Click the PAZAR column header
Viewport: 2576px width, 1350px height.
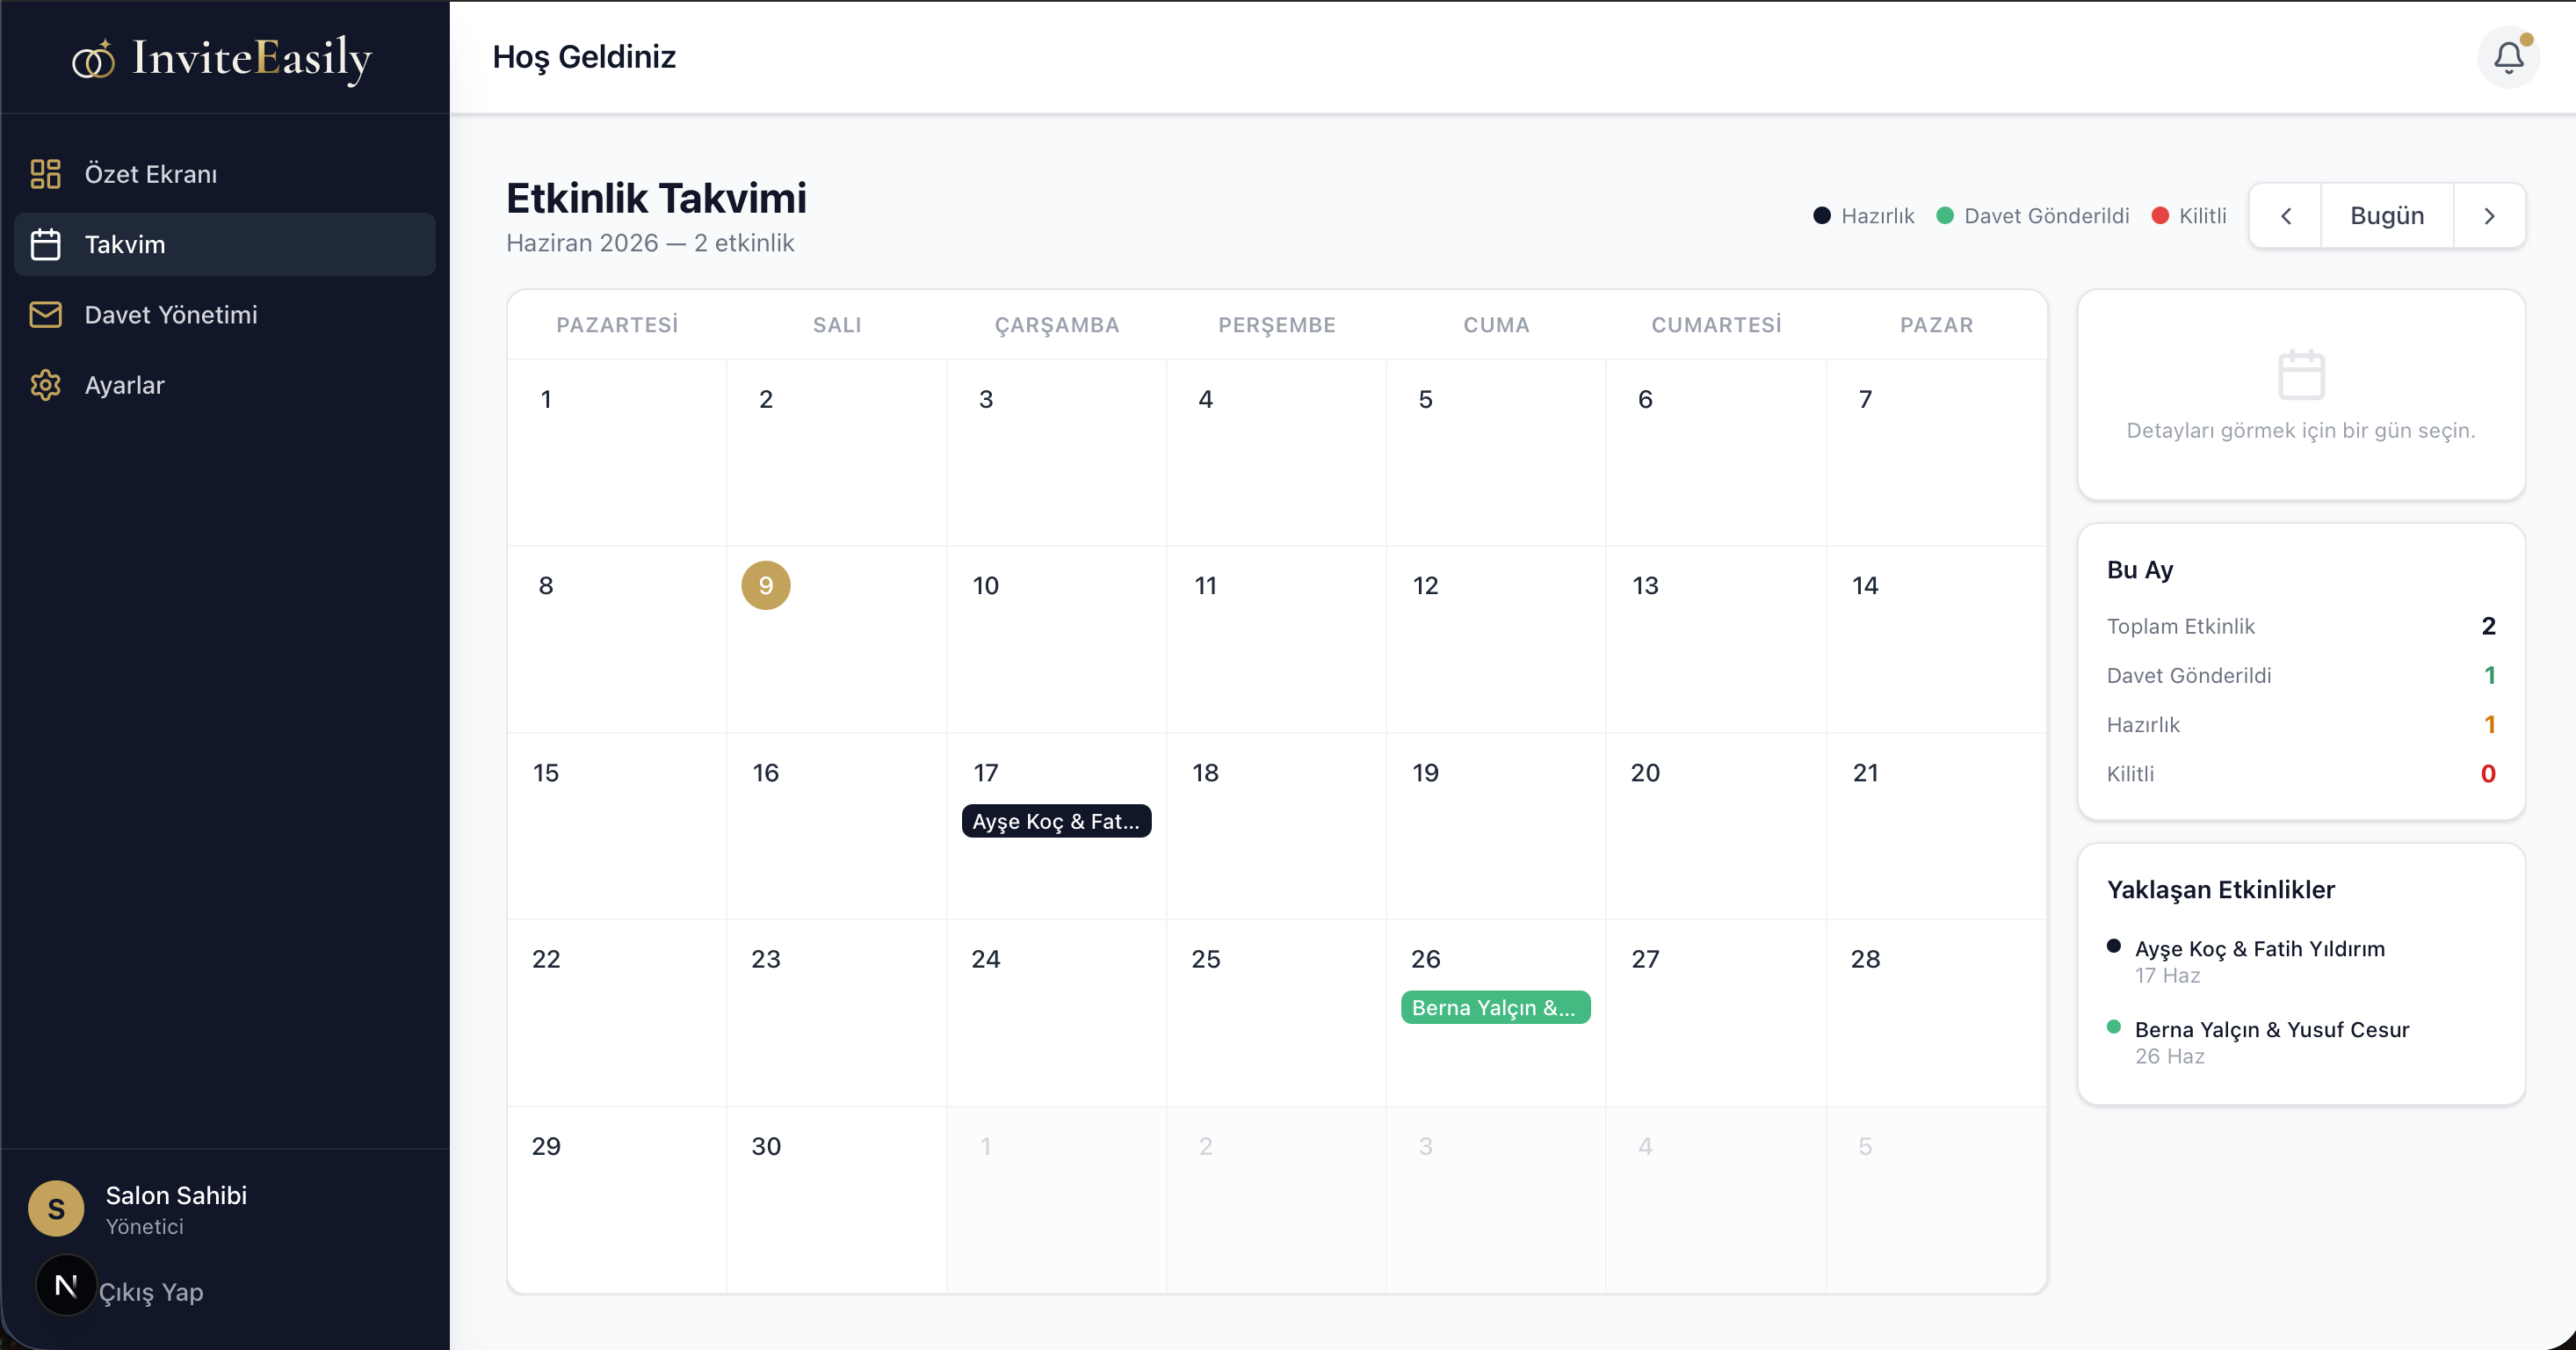[x=1936, y=325]
